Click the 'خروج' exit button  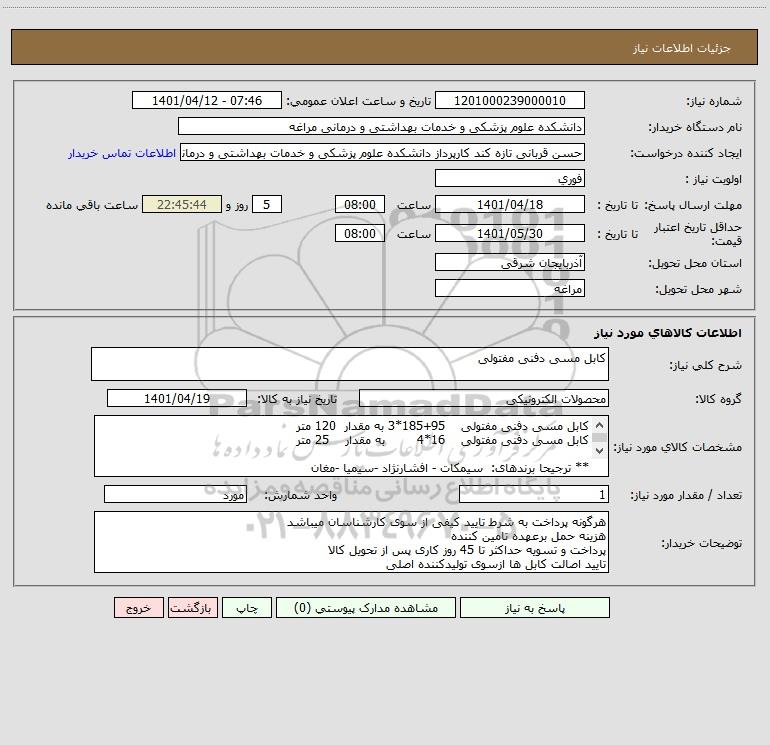coord(138,608)
